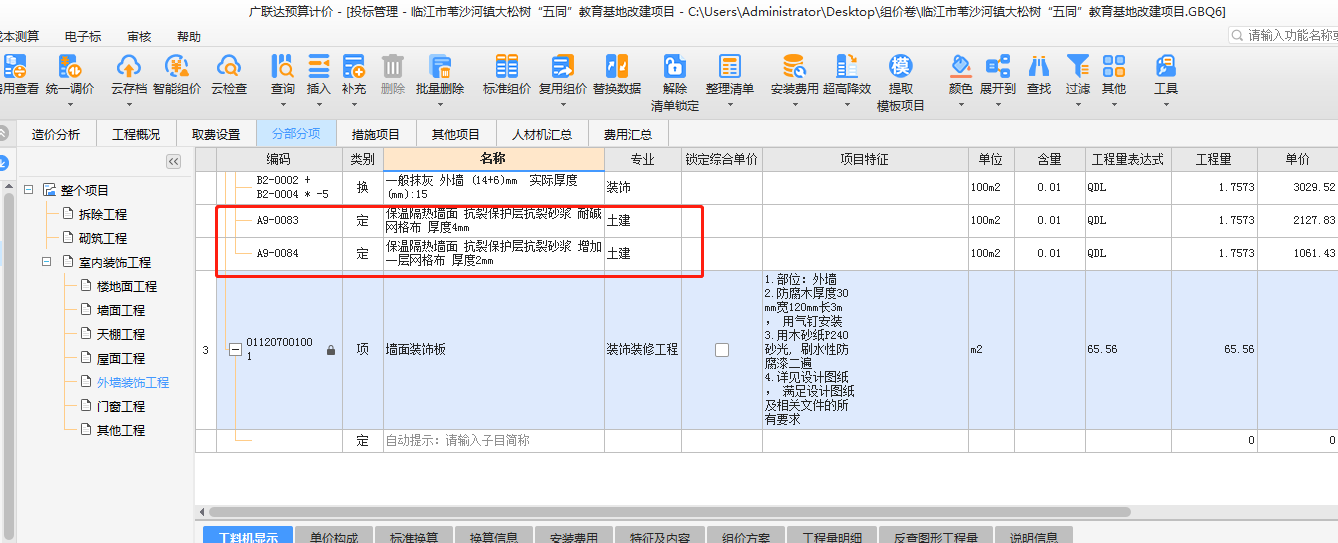Switch to 人材机汇总 tab

542,134
